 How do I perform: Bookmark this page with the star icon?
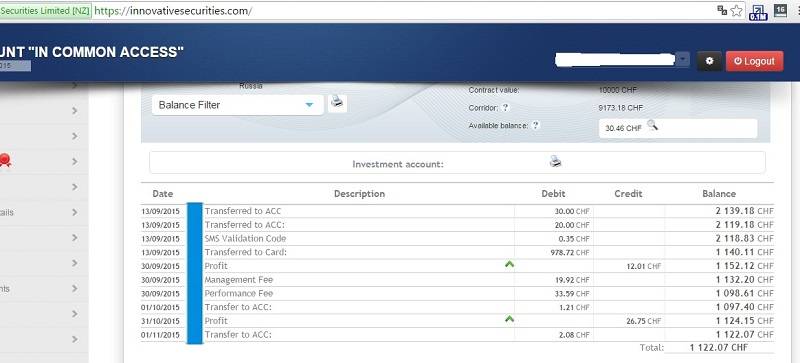pyautogui.click(x=736, y=11)
